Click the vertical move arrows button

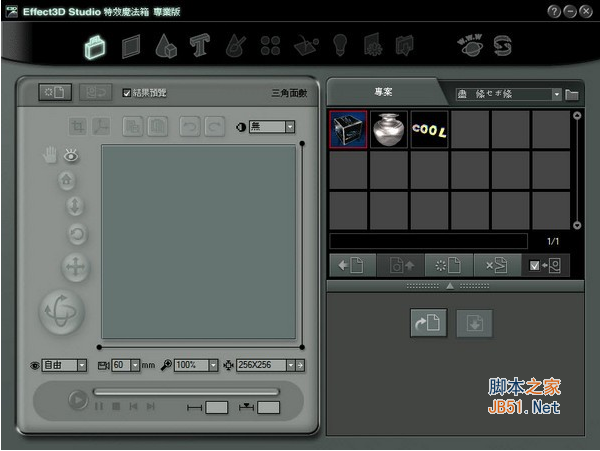click(75, 206)
